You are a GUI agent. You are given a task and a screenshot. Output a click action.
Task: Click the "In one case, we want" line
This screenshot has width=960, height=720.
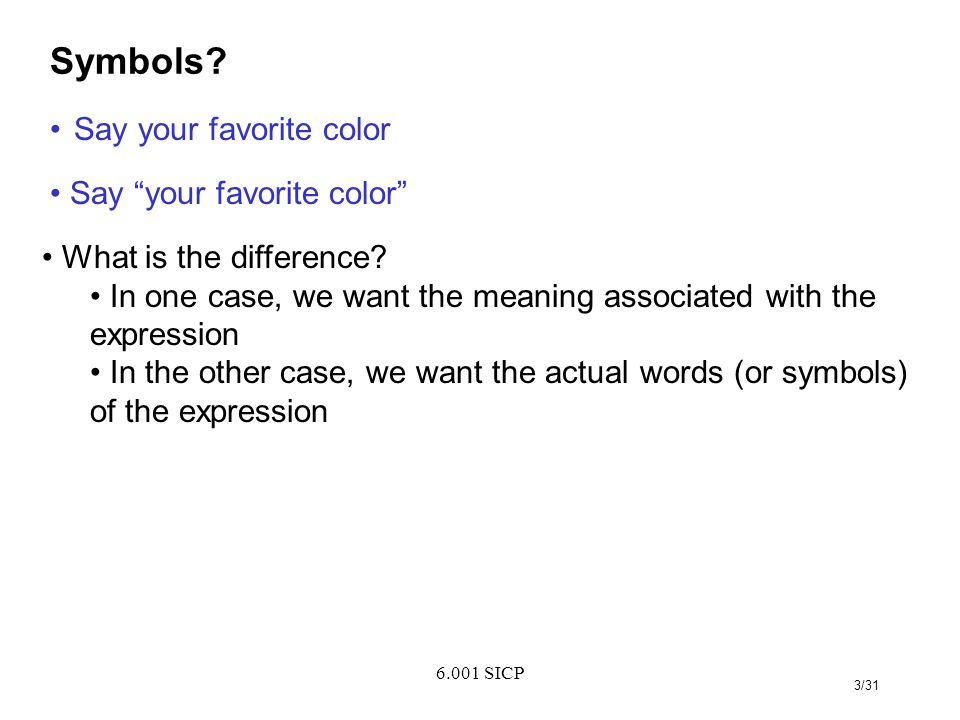point(493,297)
